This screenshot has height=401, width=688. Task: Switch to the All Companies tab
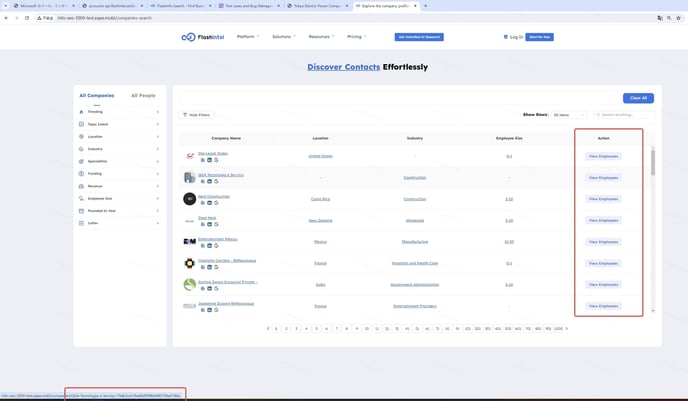tap(97, 95)
